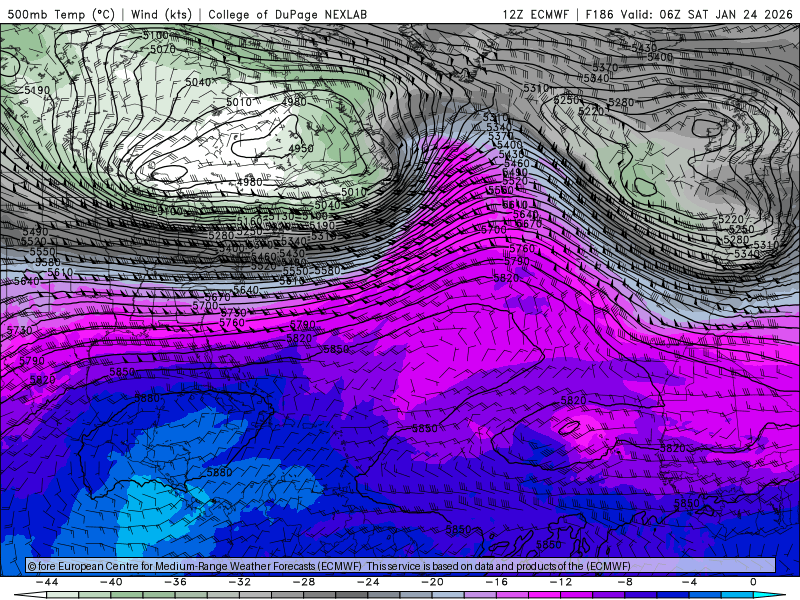Click the 'F186' forecast hour label
The image size is (800, 600).
599,14
